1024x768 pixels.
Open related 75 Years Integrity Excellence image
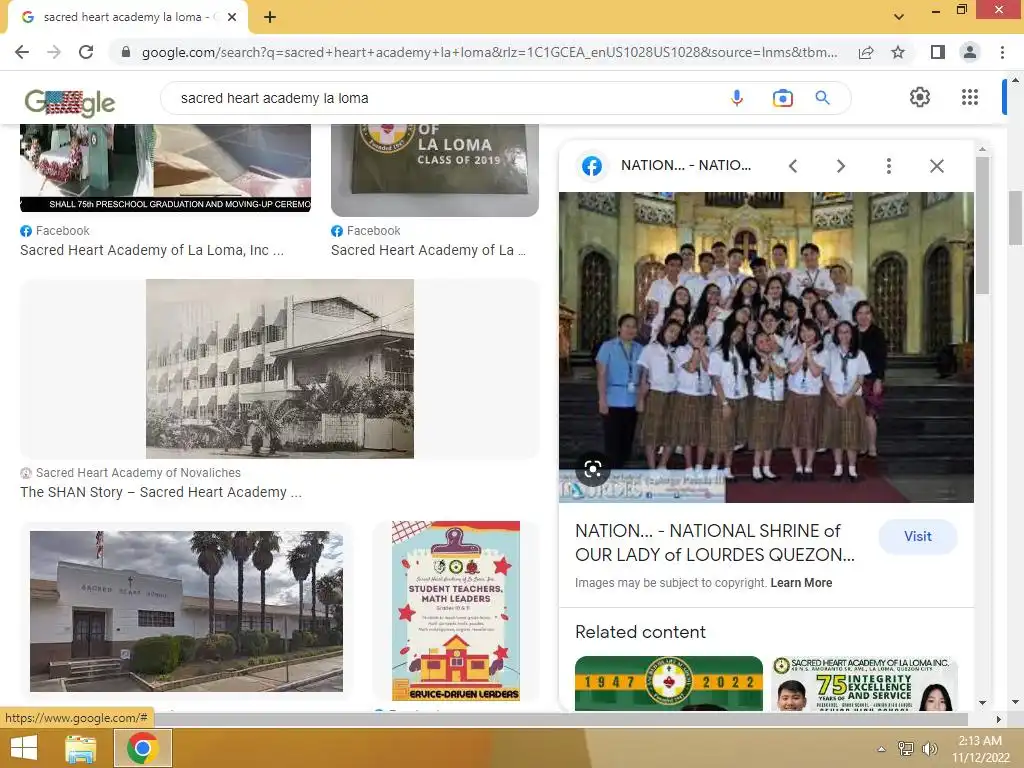[864, 683]
